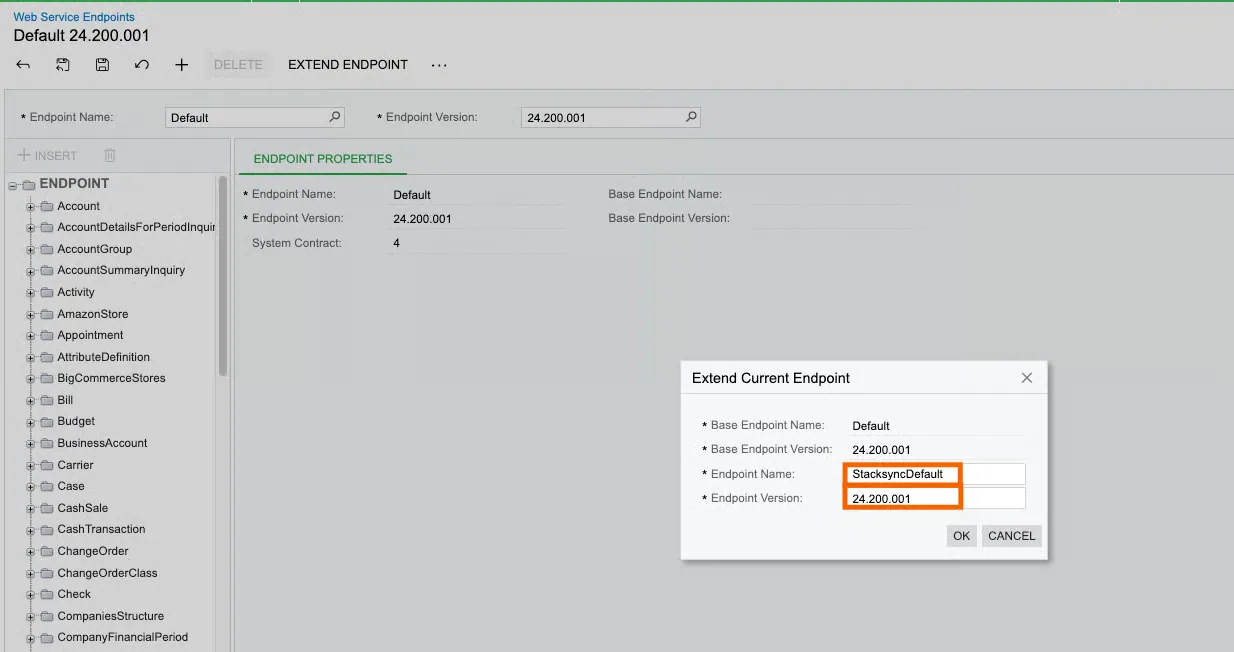The height and width of the screenshot is (652, 1234).
Task: Click the Bill folder icon
Action: 46,400
